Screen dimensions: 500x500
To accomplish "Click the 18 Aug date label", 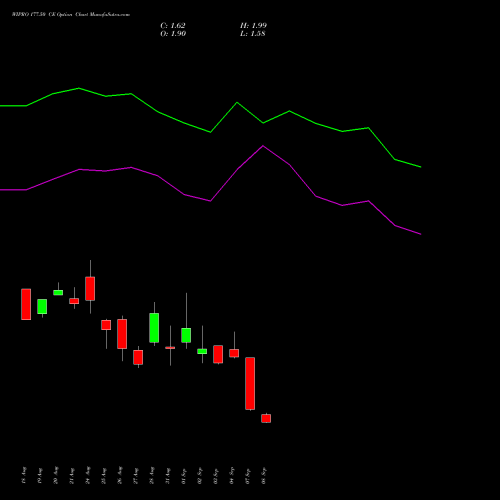I will 24,476.
